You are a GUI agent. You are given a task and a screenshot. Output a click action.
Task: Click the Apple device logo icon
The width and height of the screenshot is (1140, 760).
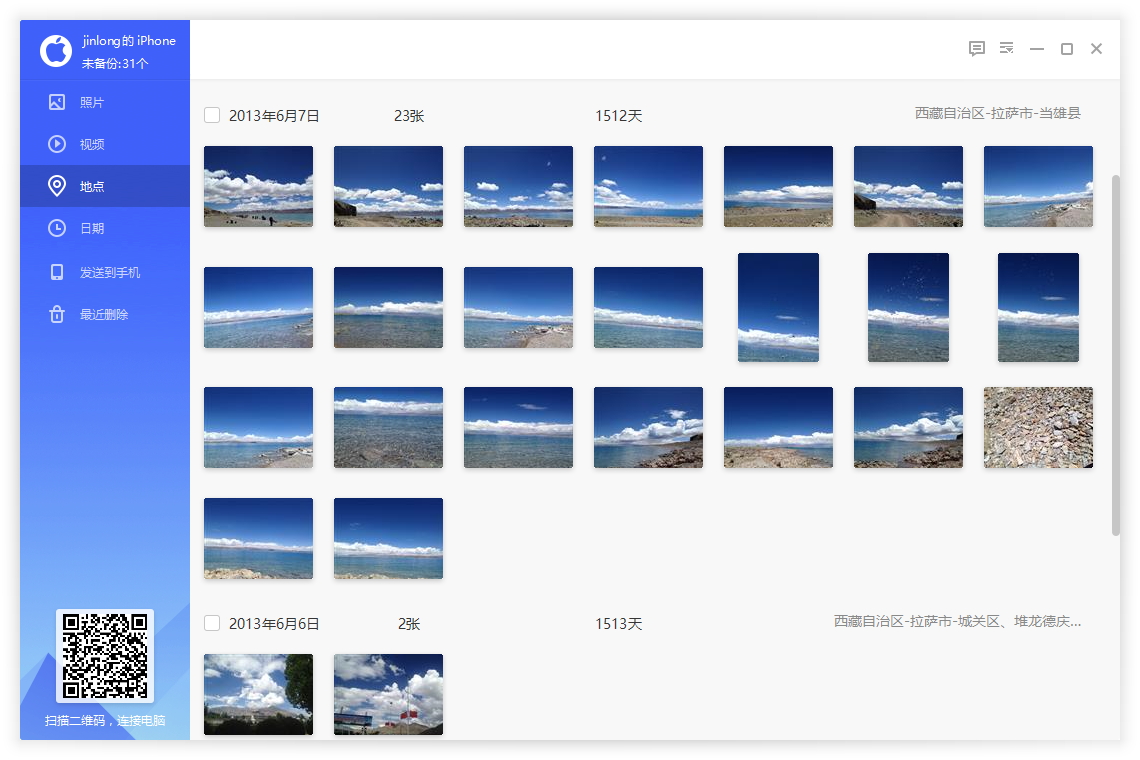point(56,51)
